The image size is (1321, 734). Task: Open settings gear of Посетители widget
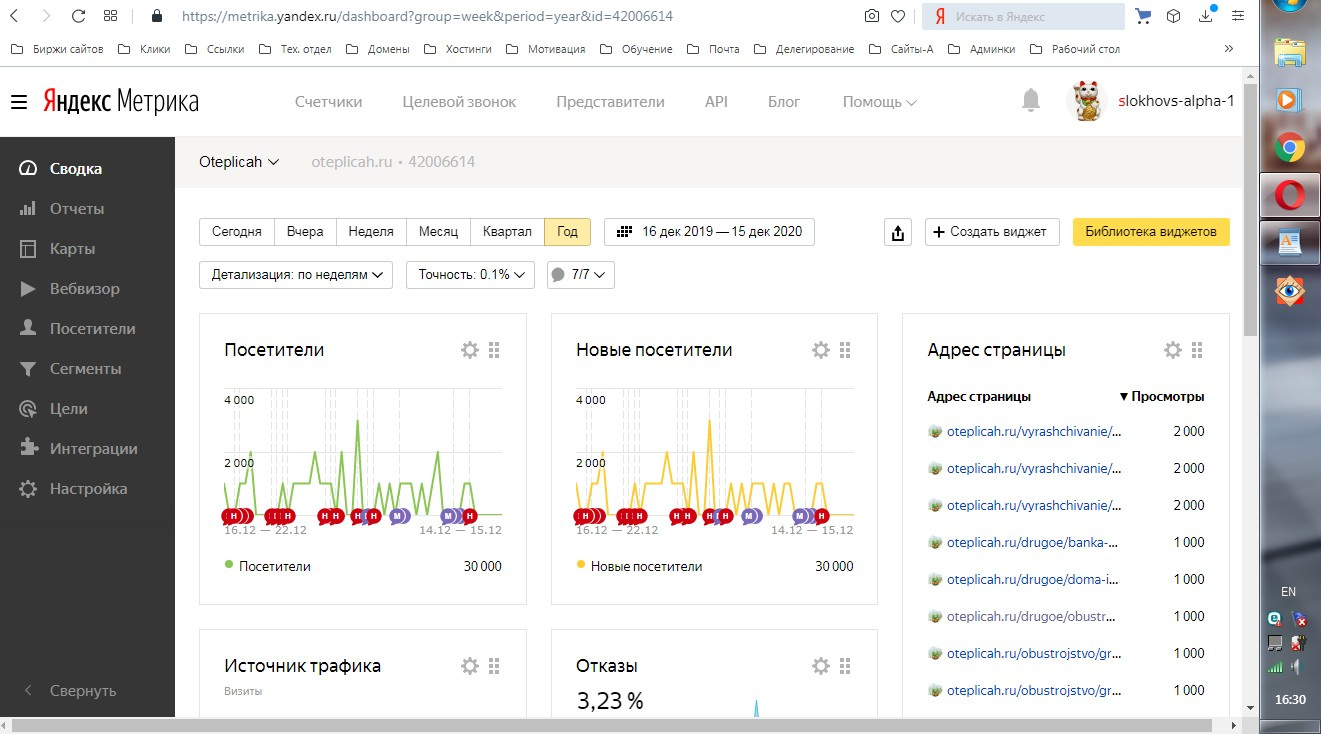pos(469,350)
